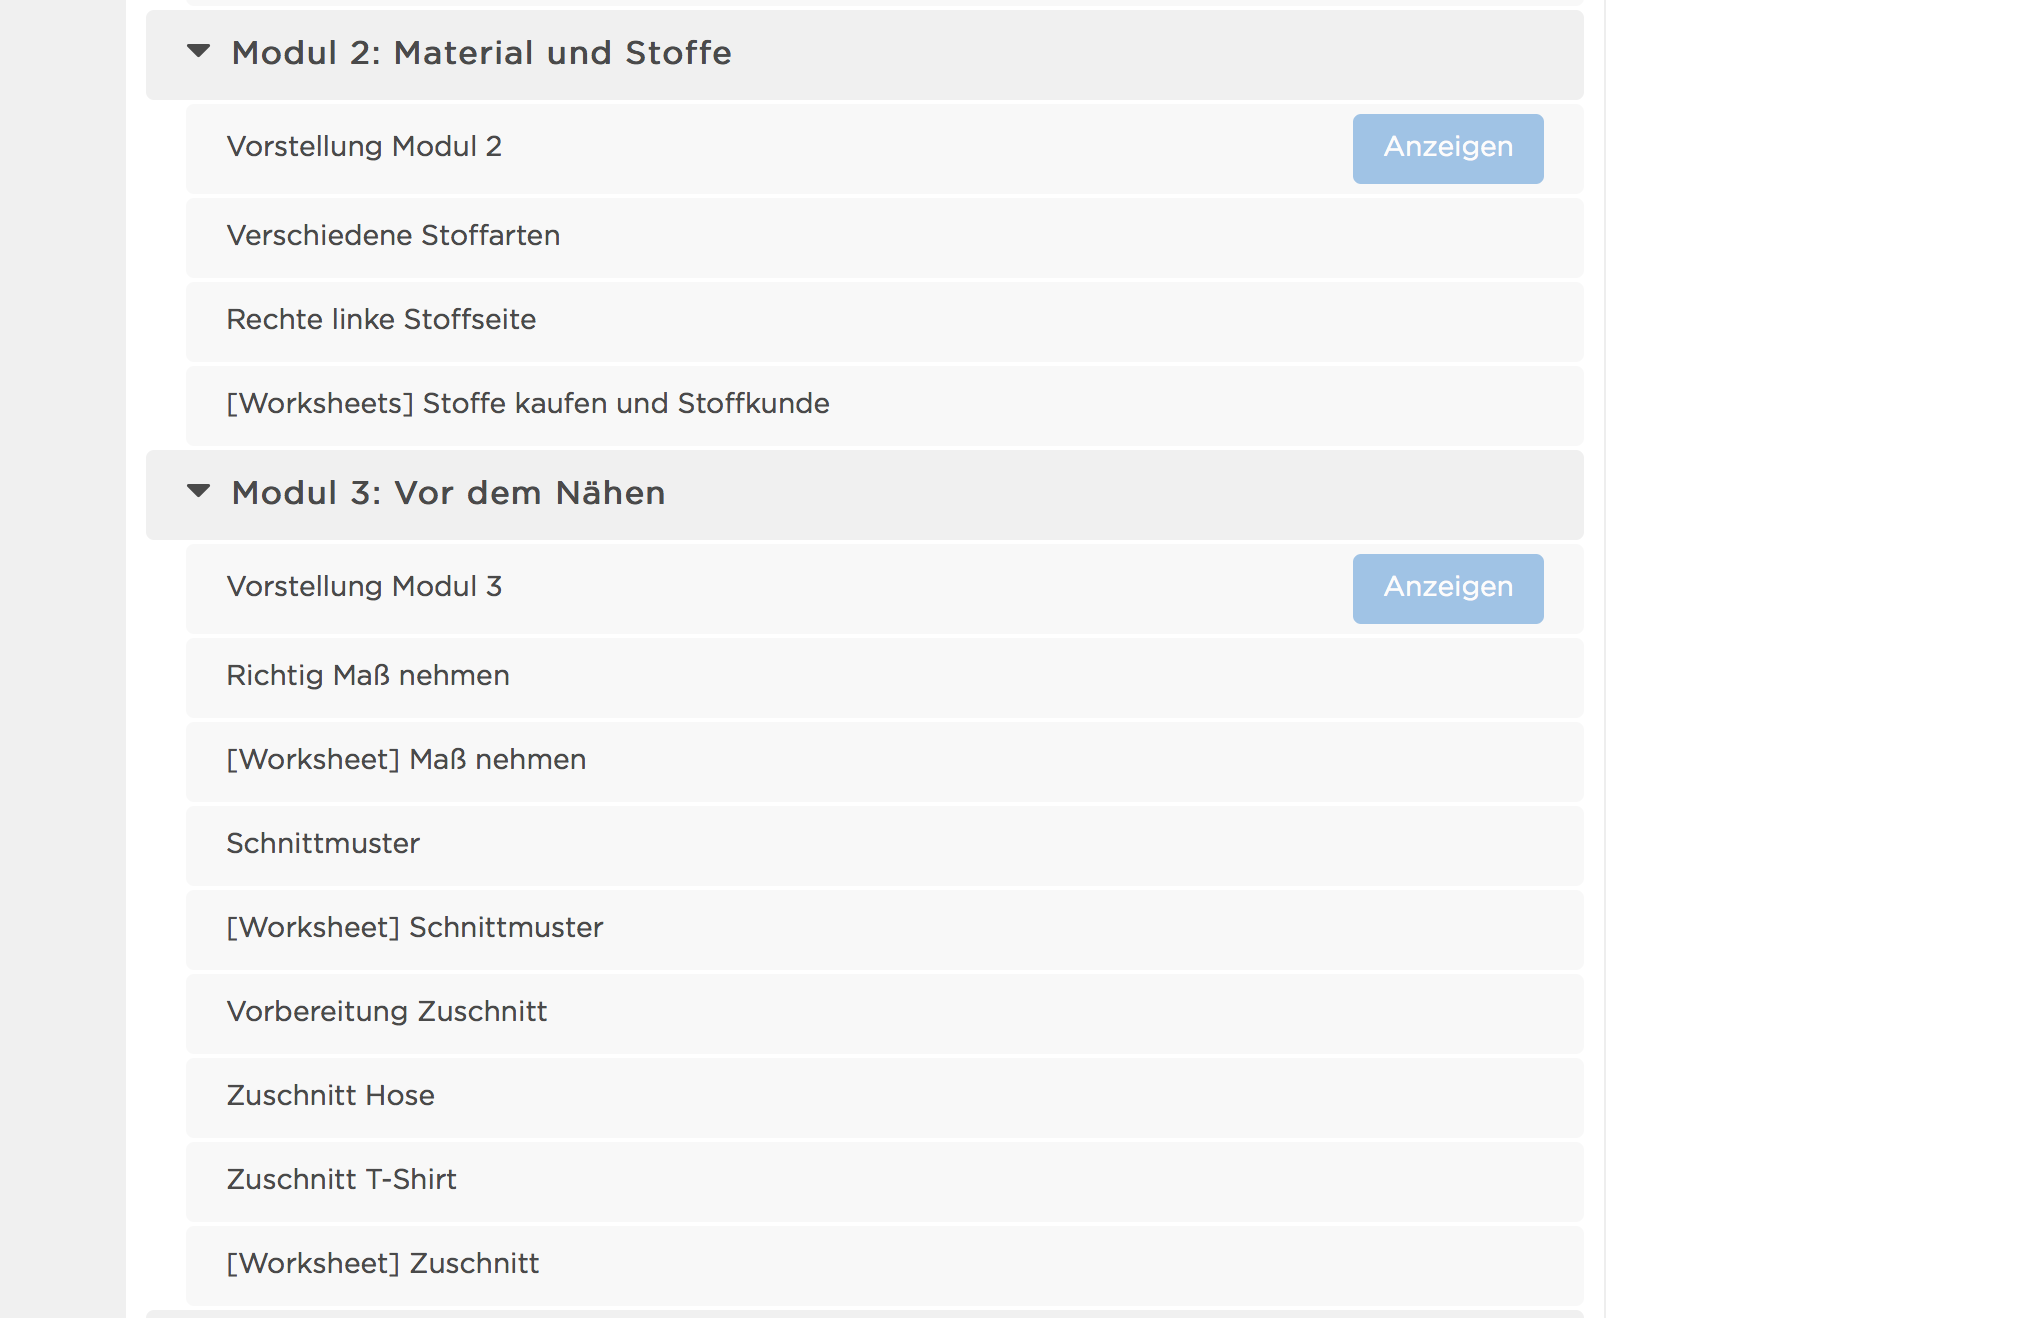The image size is (2022, 1318).
Task: Click Anzeigen button for Vorstellung Modul 3
Action: (1447, 588)
